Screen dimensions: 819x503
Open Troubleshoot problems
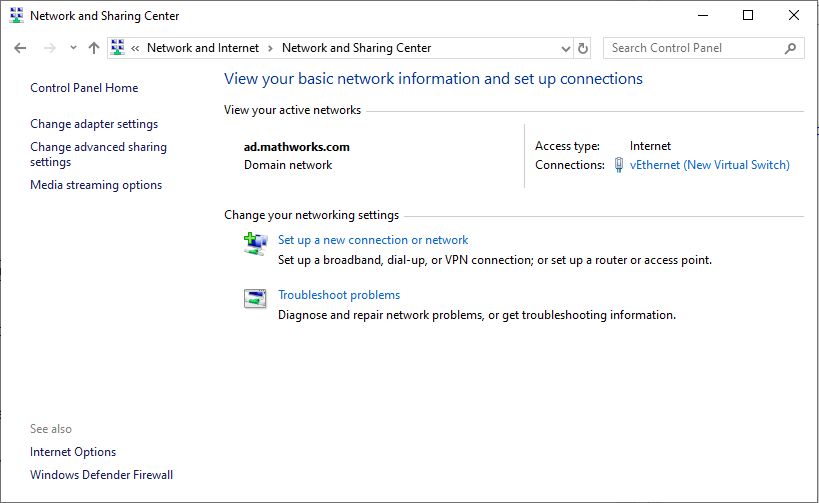coord(339,295)
